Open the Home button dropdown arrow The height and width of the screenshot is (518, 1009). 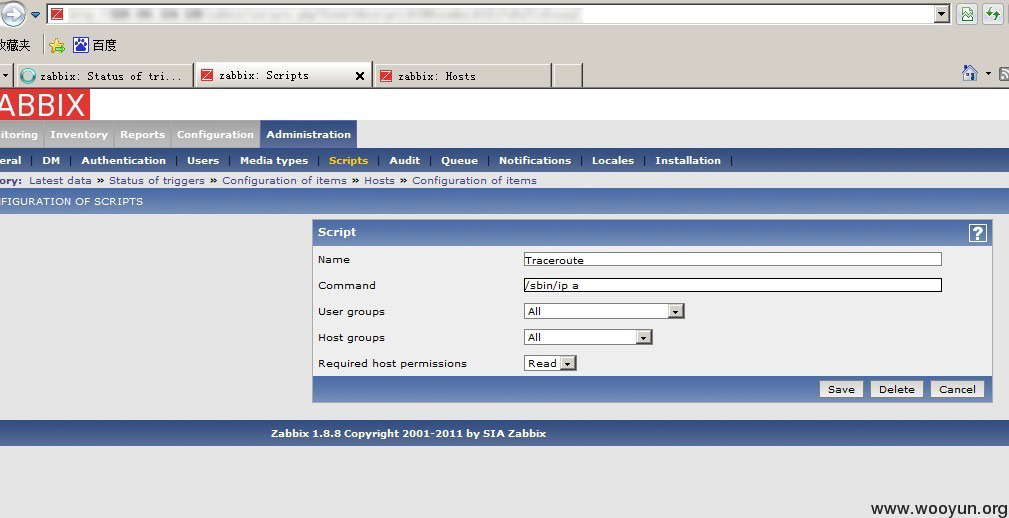click(988, 73)
